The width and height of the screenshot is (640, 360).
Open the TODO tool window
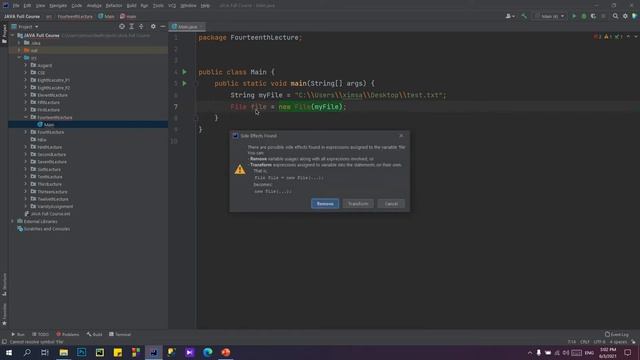(40, 334)
